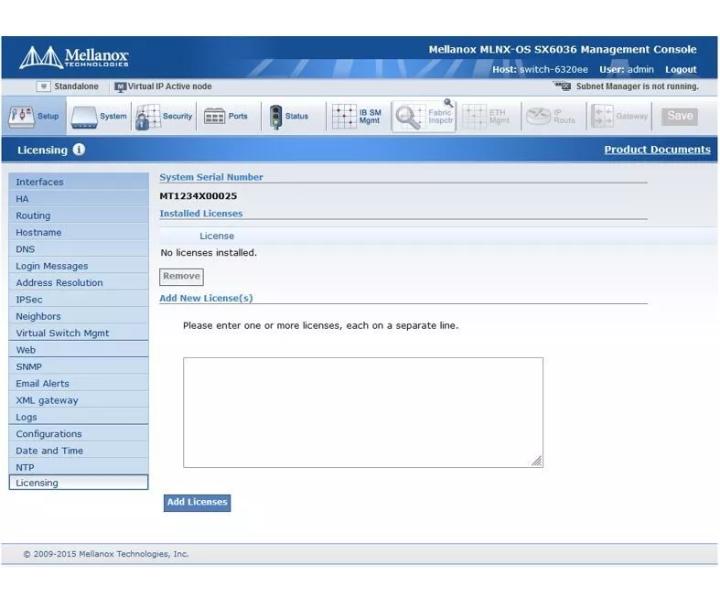The height and width of the screenshot is (600, 720).
Task: Open the Product Documents link
Action: pyautogui.click(x=657, y=150)
